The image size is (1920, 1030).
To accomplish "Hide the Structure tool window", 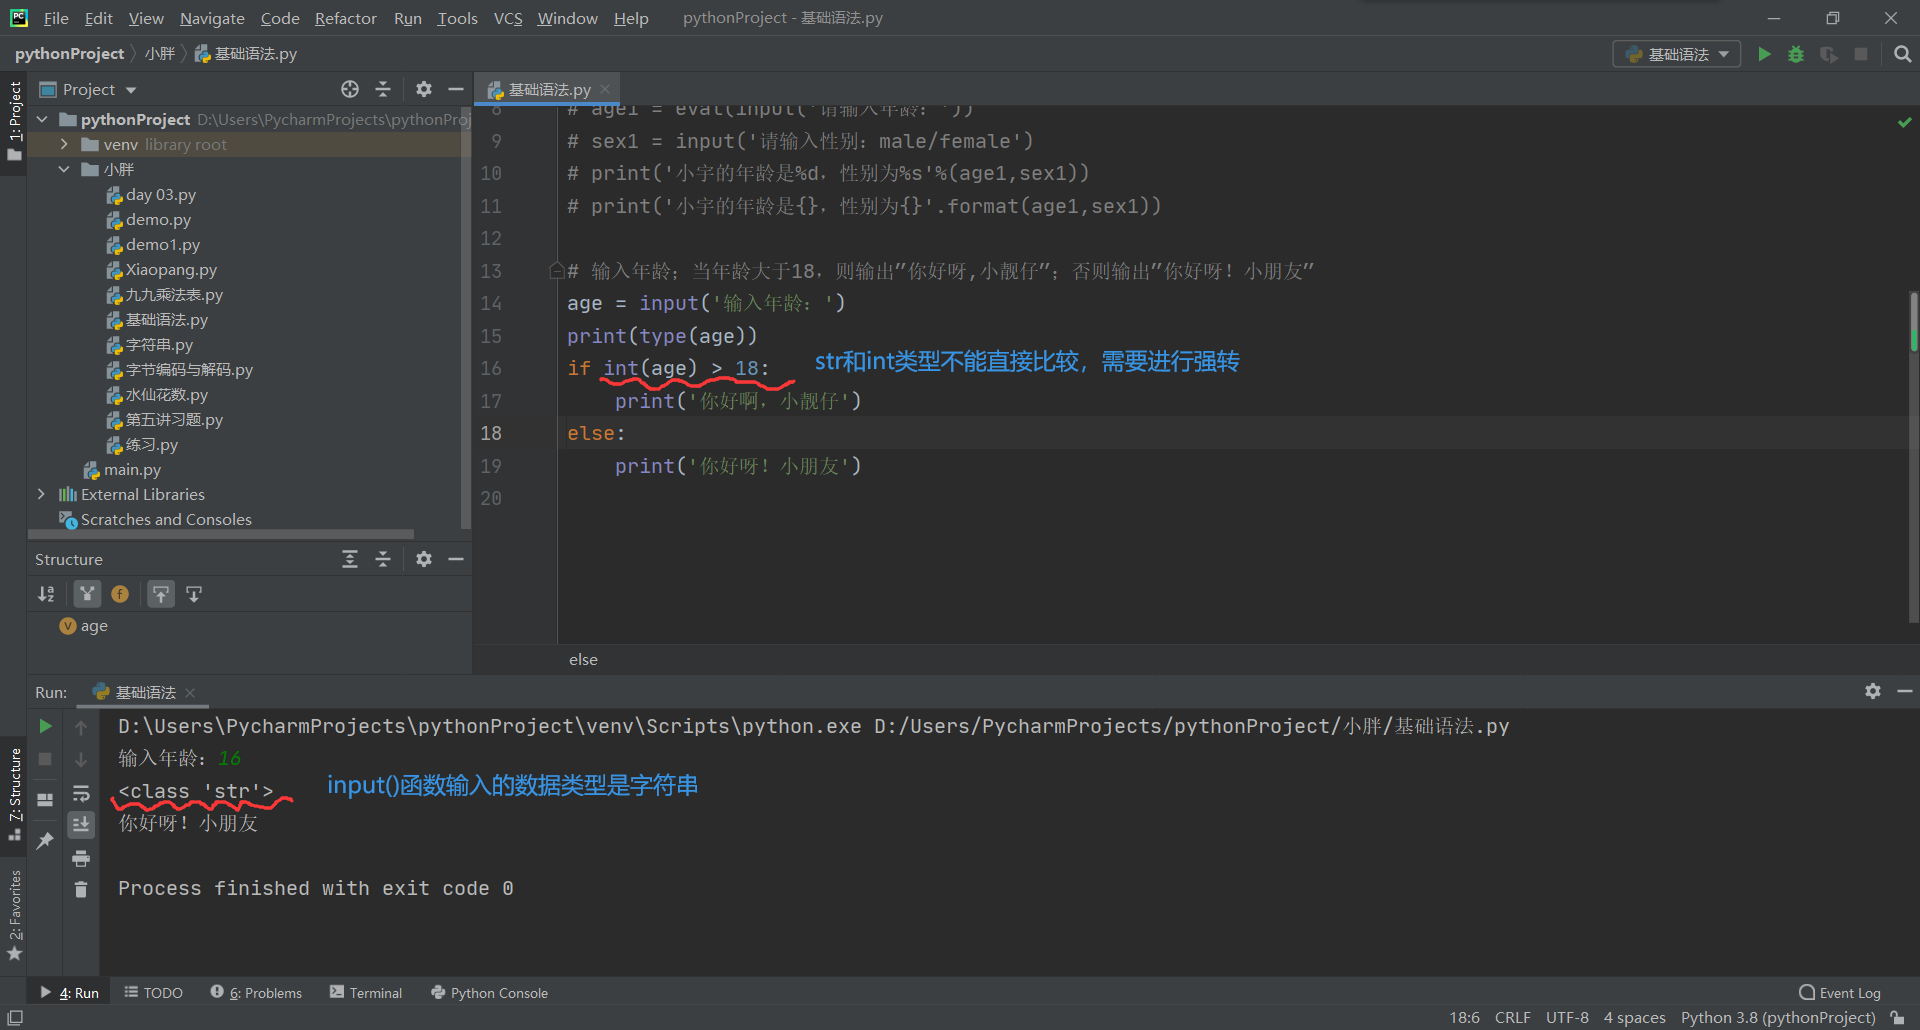I will pyautogui.click(x=456, y=559).
